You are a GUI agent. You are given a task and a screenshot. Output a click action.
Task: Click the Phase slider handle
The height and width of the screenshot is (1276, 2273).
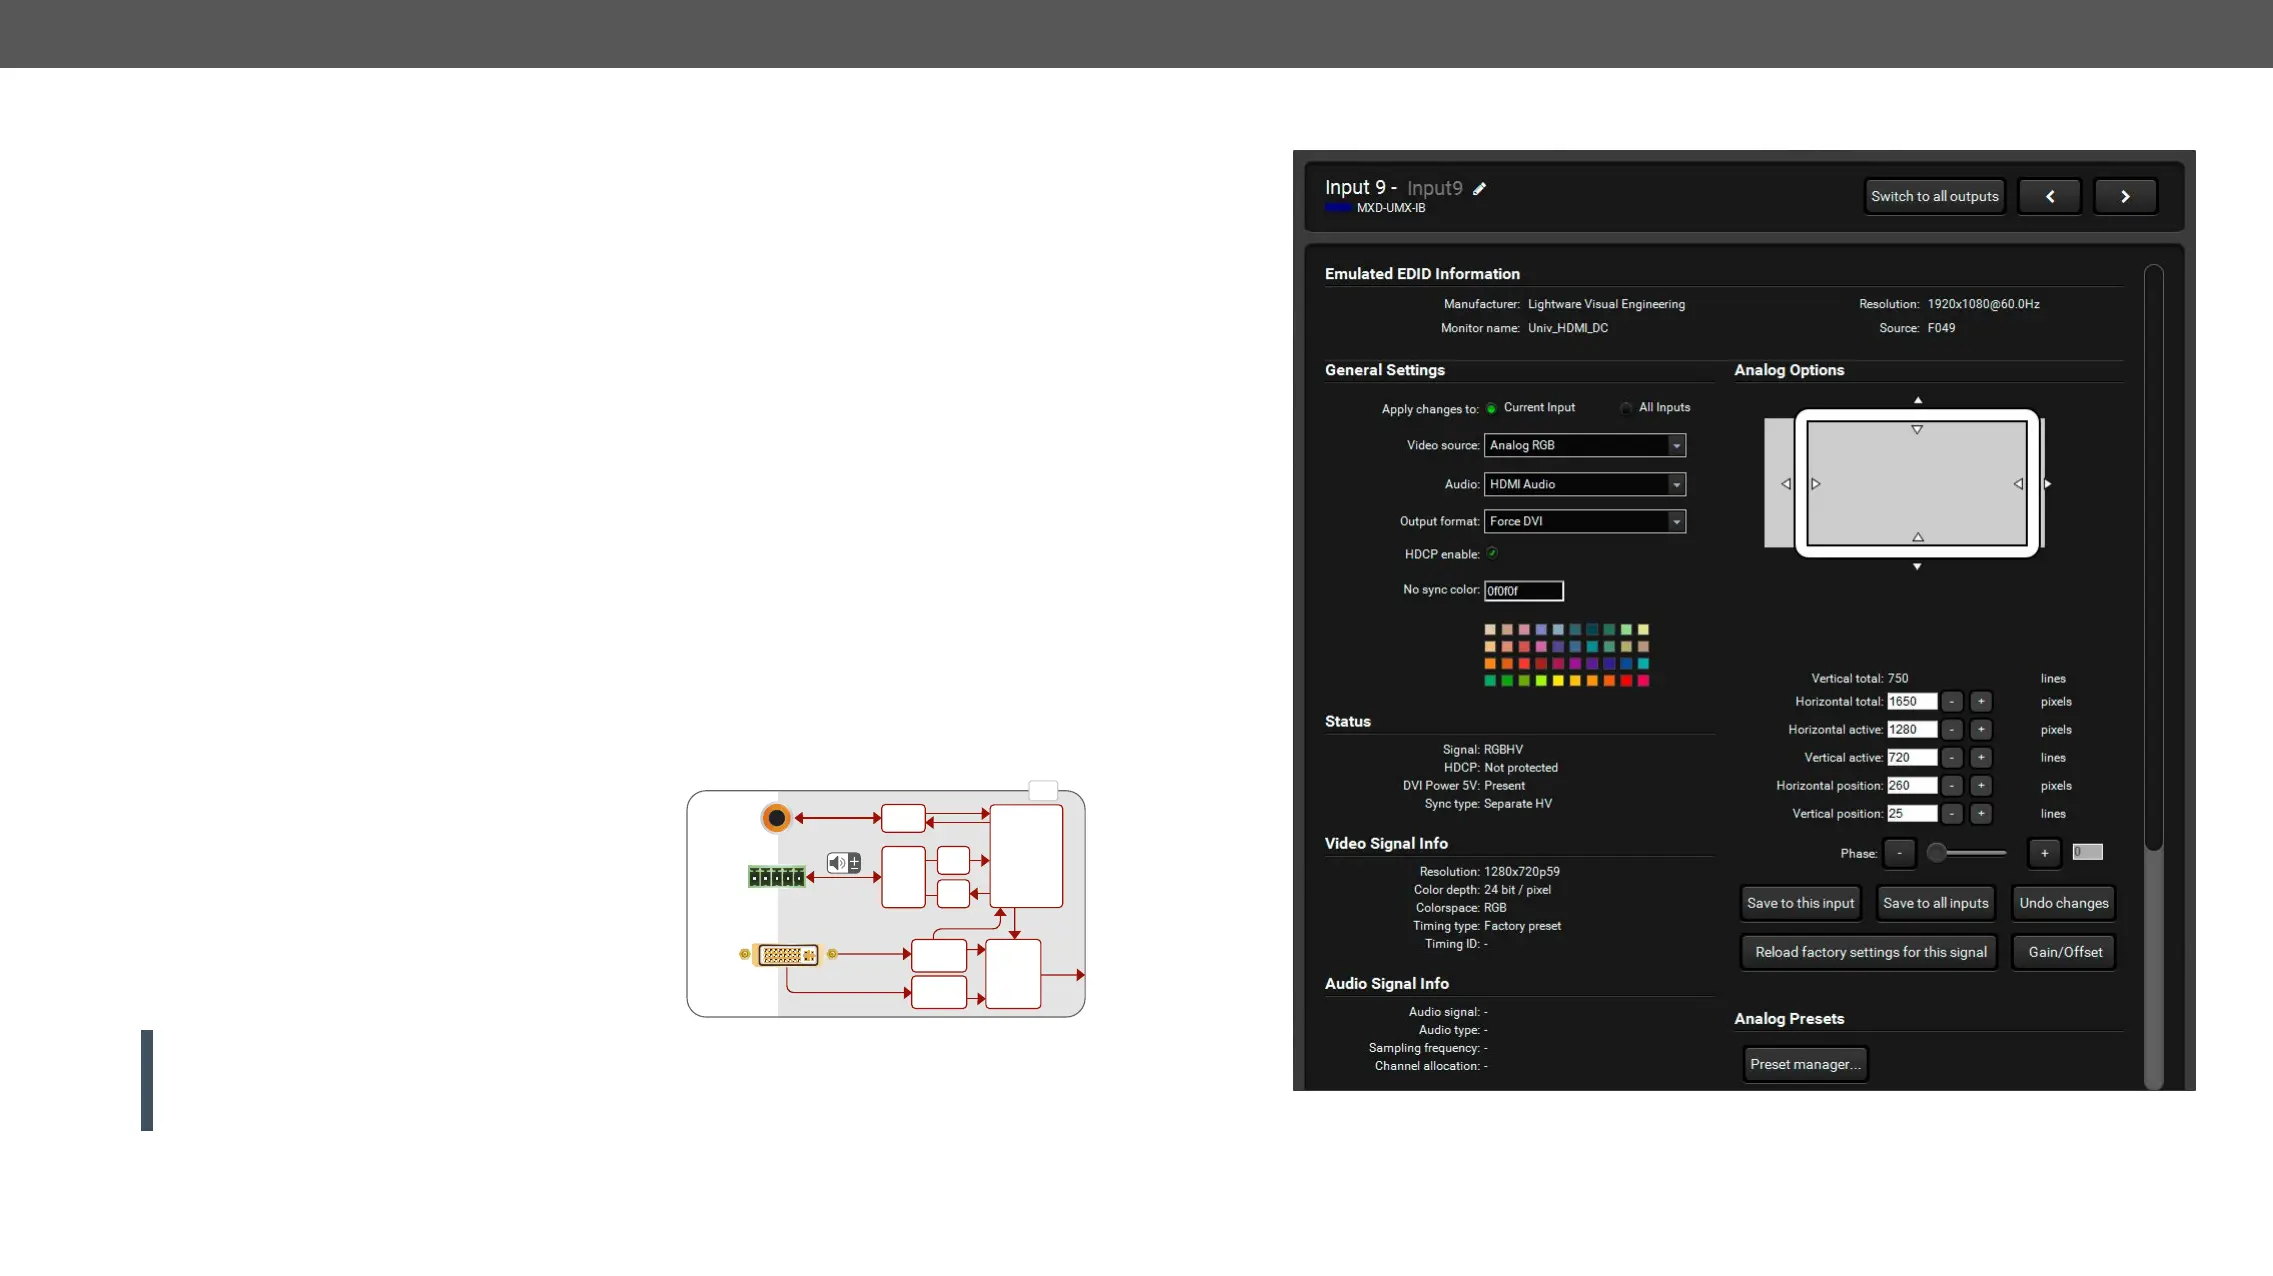click(1937, 853)
